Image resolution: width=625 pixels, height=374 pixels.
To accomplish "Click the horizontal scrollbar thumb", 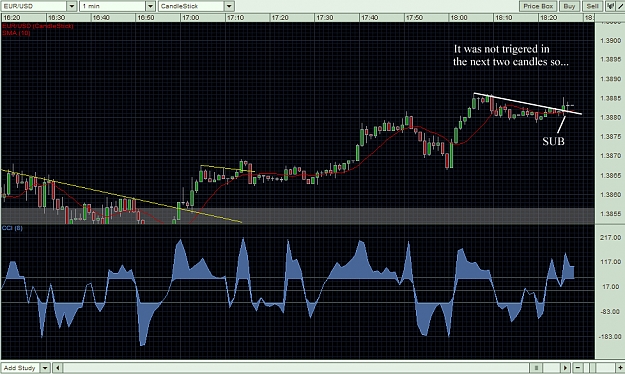I will 536,368.
